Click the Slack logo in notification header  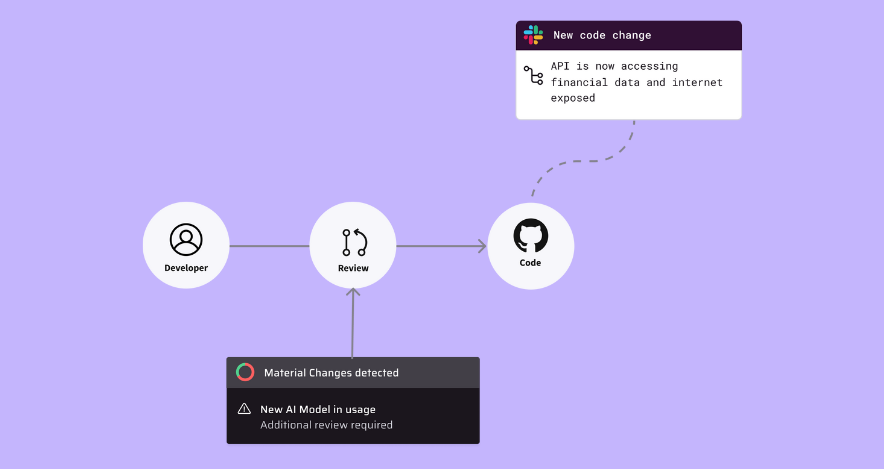coord(533,35)
